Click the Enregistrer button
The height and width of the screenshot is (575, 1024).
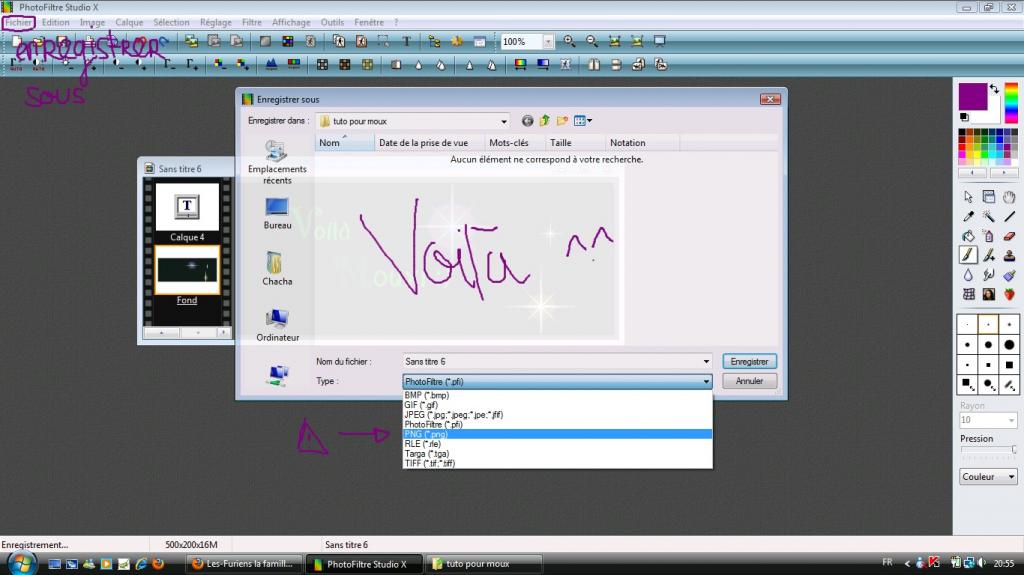[x=749, y=361]
